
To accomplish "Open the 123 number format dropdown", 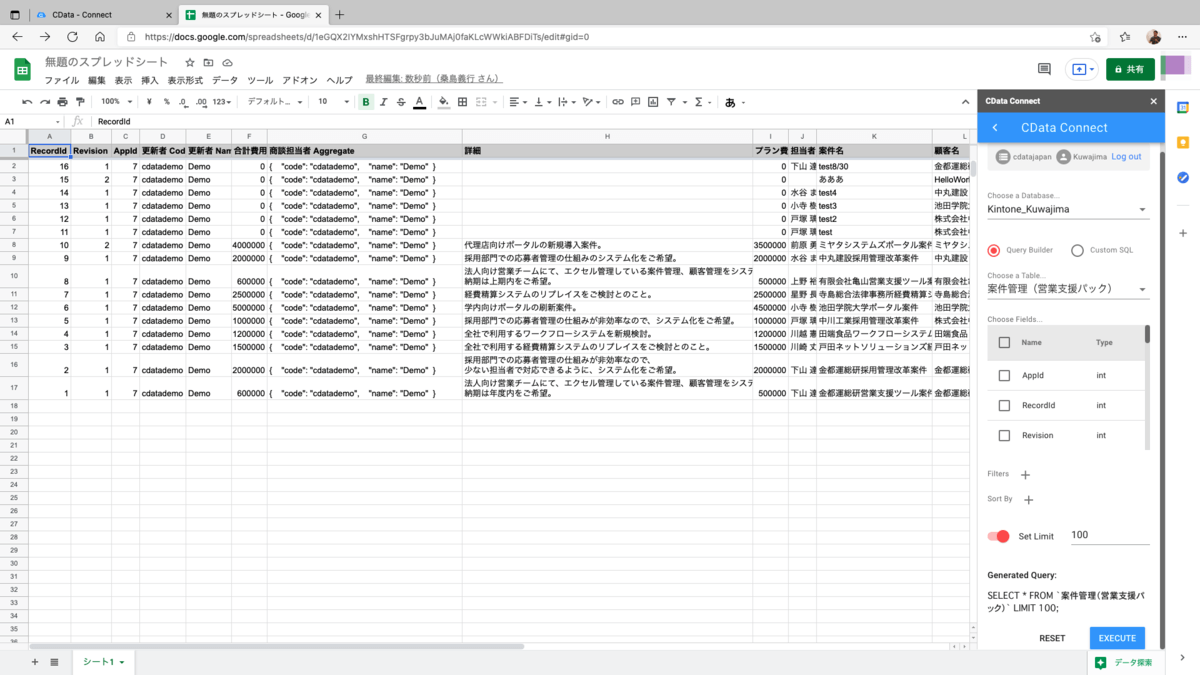I will click(x=223, y=102).
